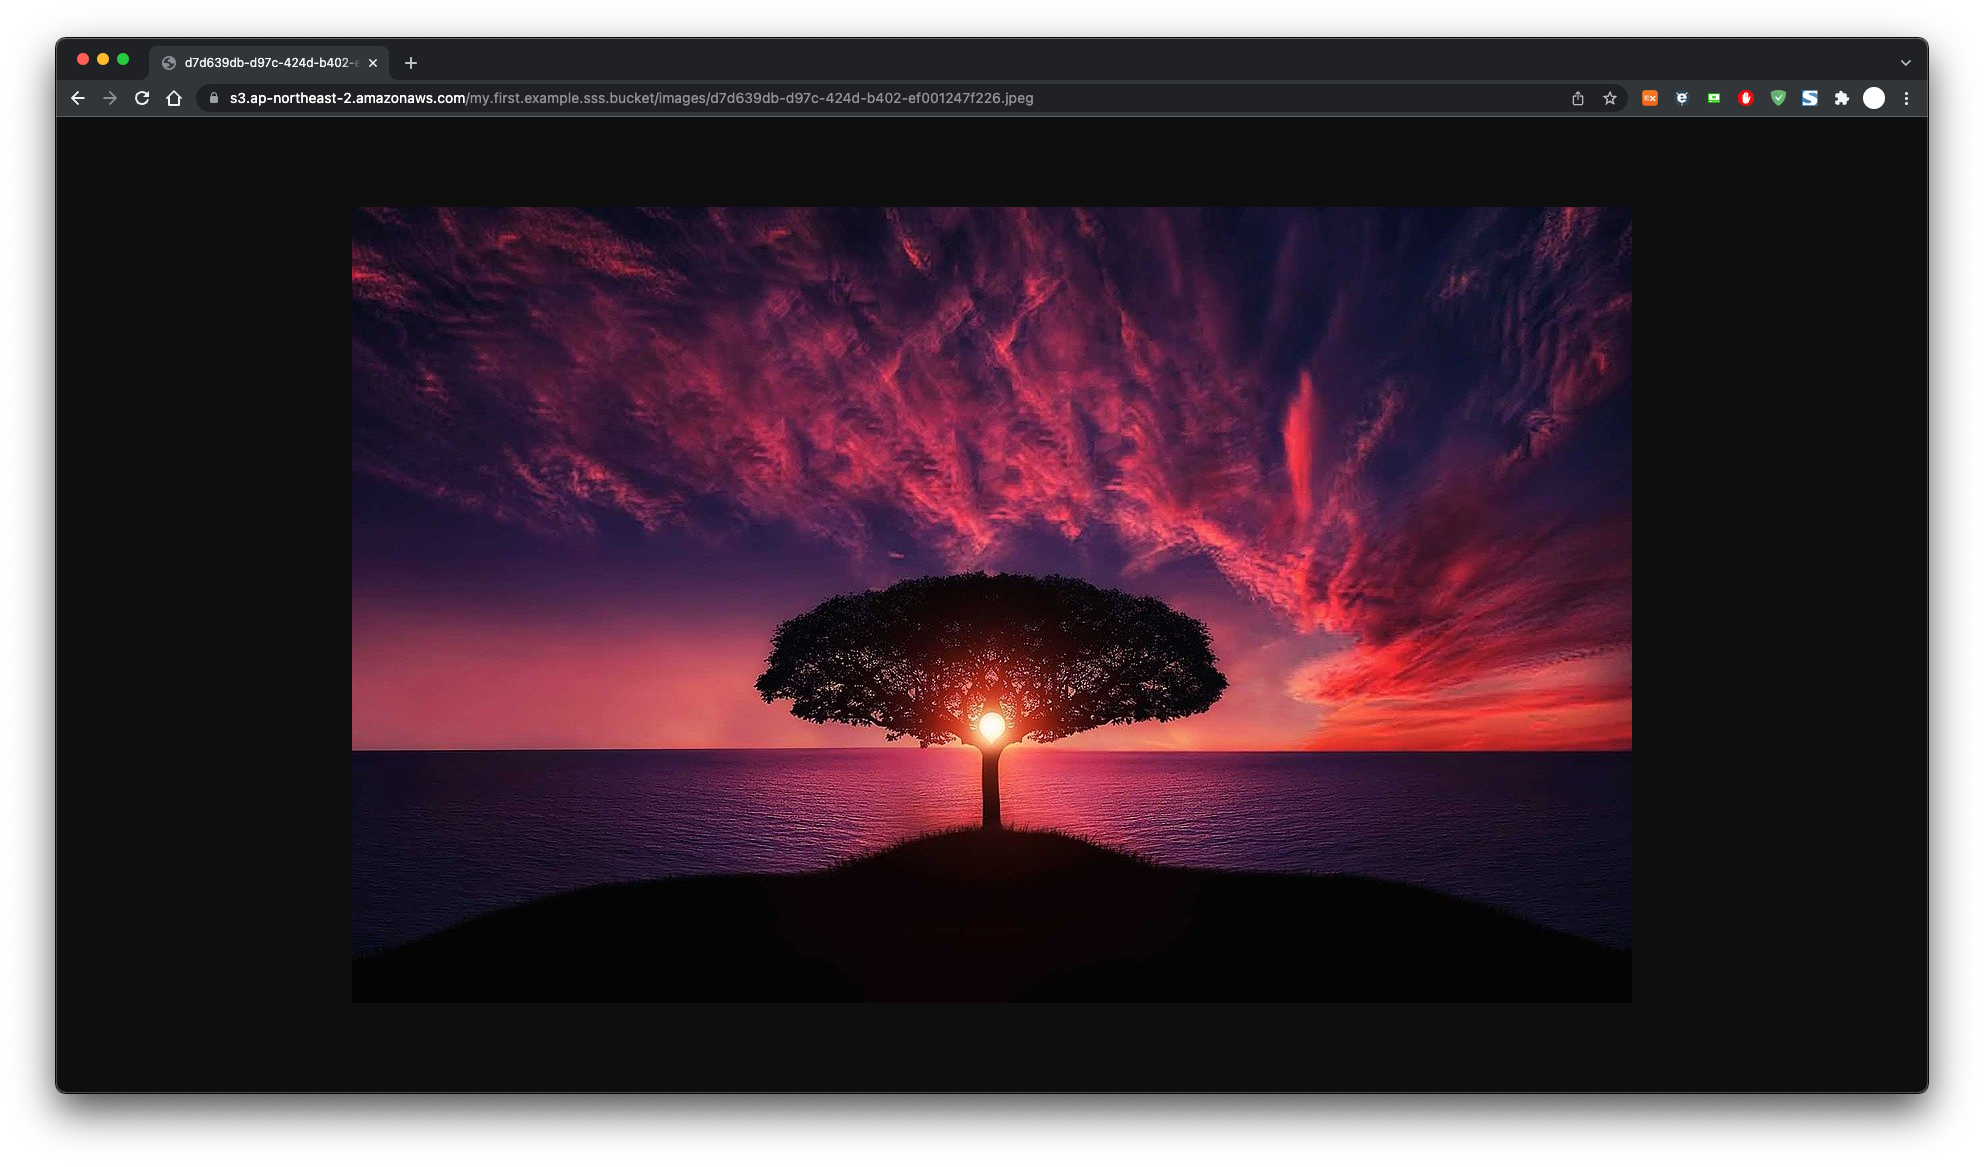Bookmark this tab with star icon
Screen dimensions: 1984x1167
[1610, 98]
